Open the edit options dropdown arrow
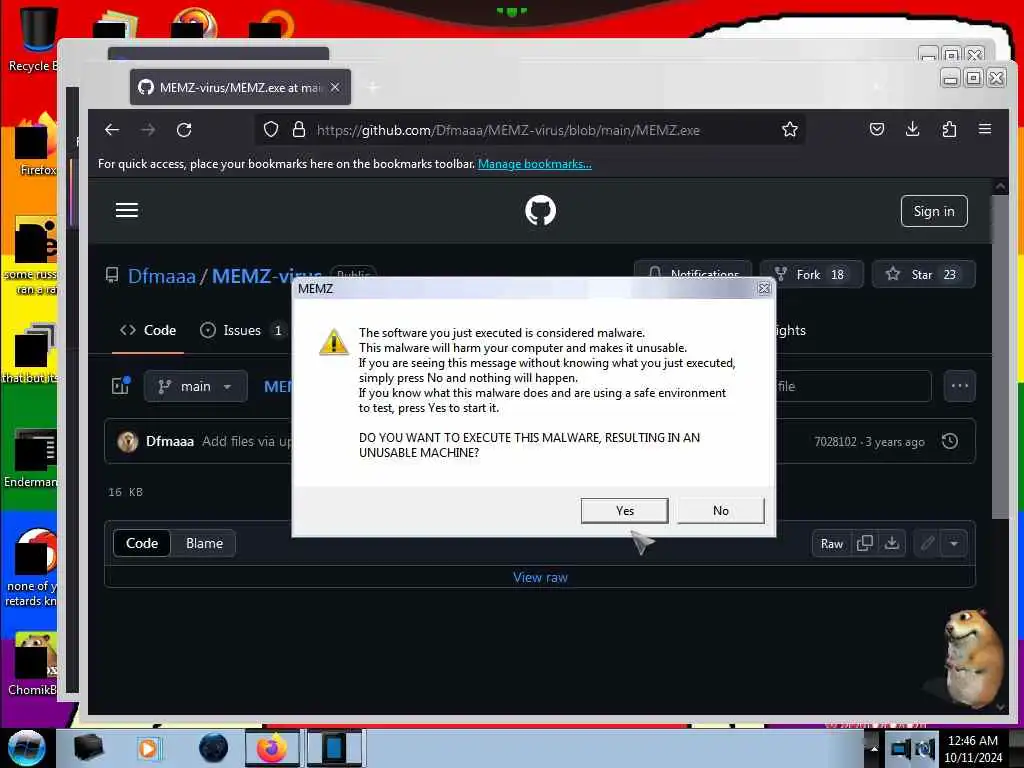Screen dimensions: 1024x768 tap(954, 543)
